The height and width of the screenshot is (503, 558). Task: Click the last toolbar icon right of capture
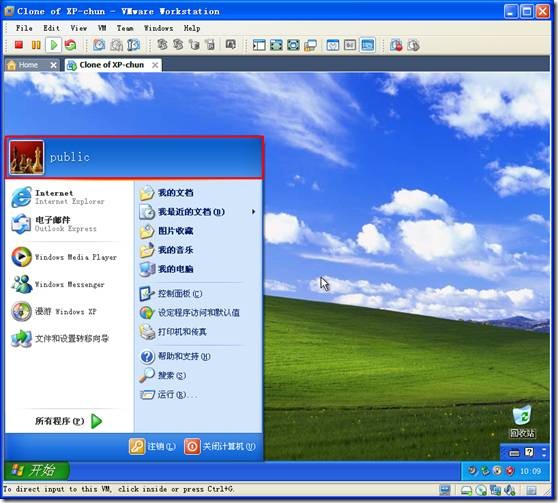414,45
